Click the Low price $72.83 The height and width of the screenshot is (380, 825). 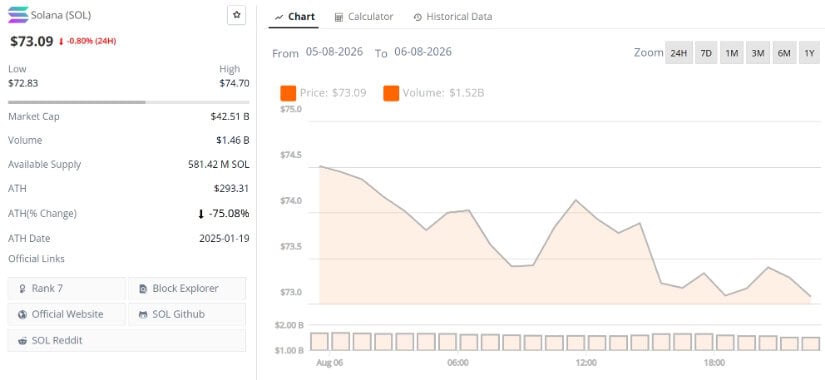[x=23, y=83]
